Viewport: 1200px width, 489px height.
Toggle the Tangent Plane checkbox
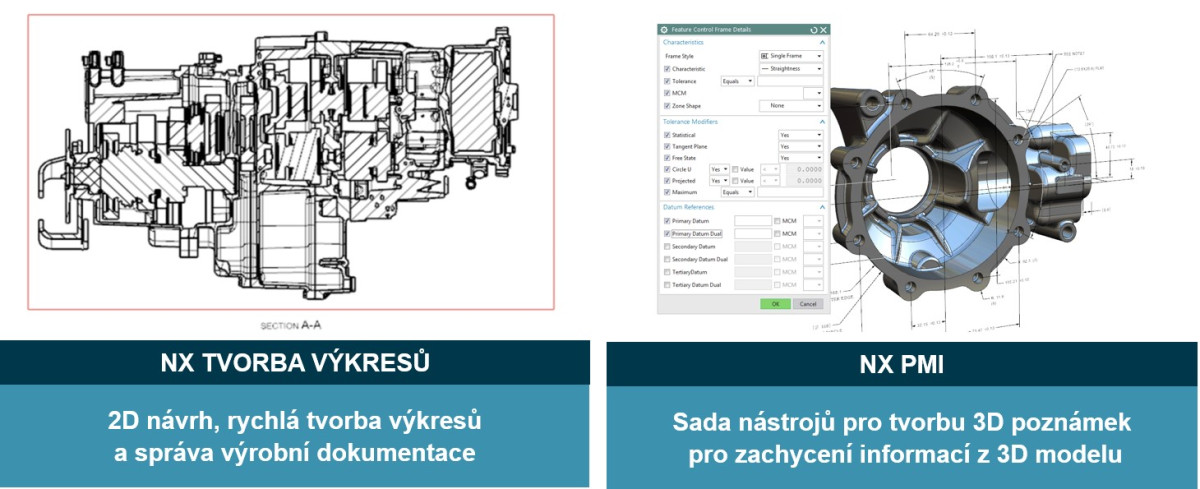[667, 146]
